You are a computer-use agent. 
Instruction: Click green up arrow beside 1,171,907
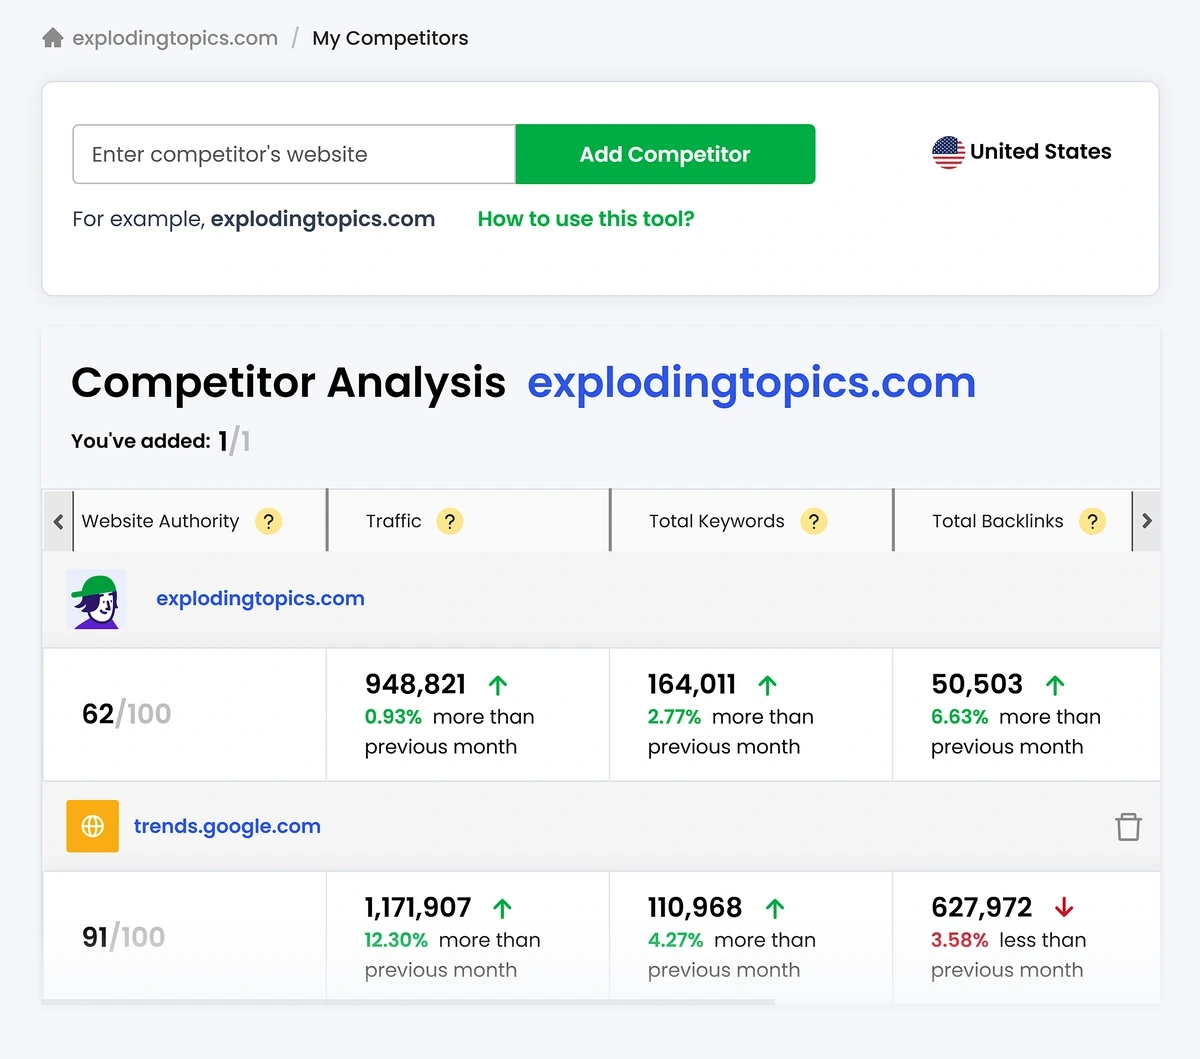[502, 908]
